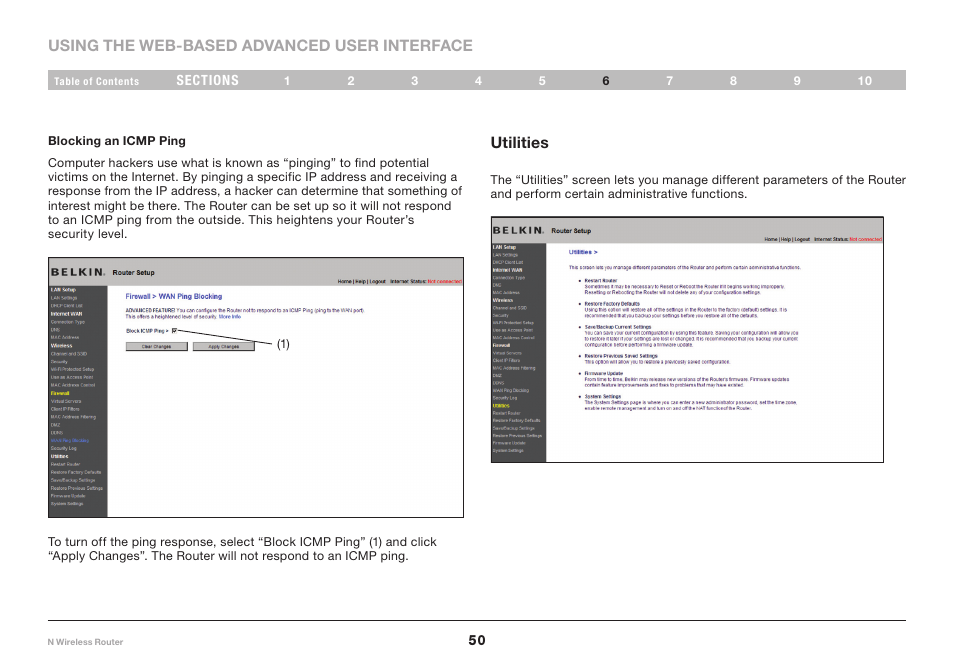Go to section 10 in navigation bar
The height and width of the screenshot is (668, 954).
tap(865, 81)
